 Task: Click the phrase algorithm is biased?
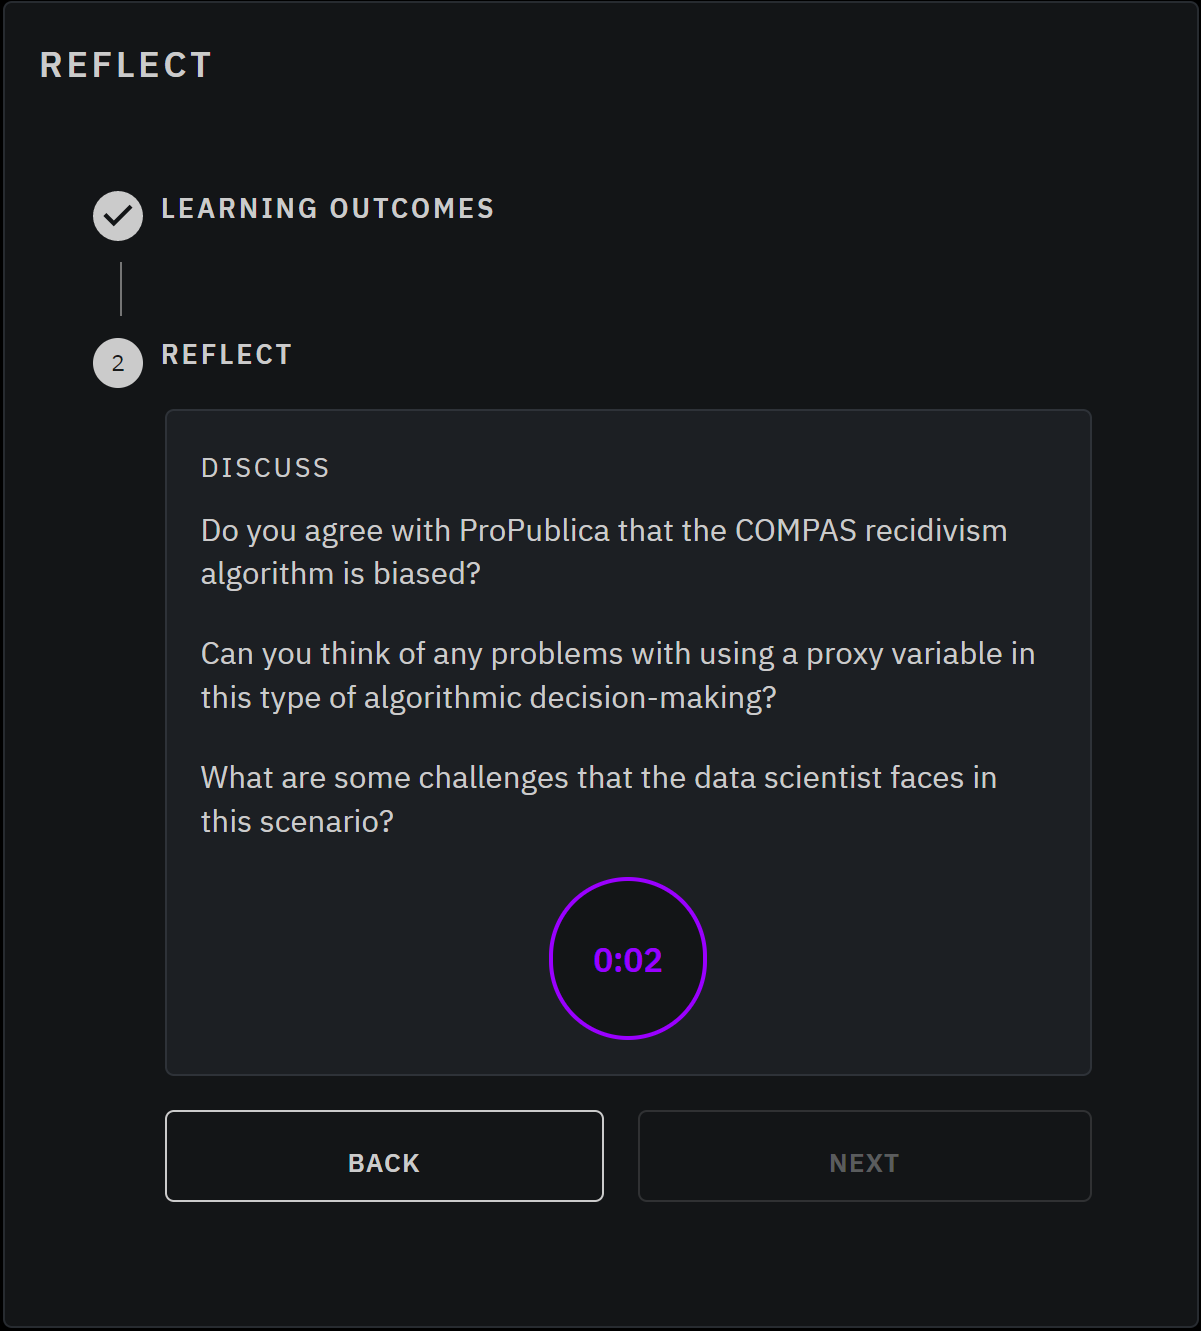(341, 573)
